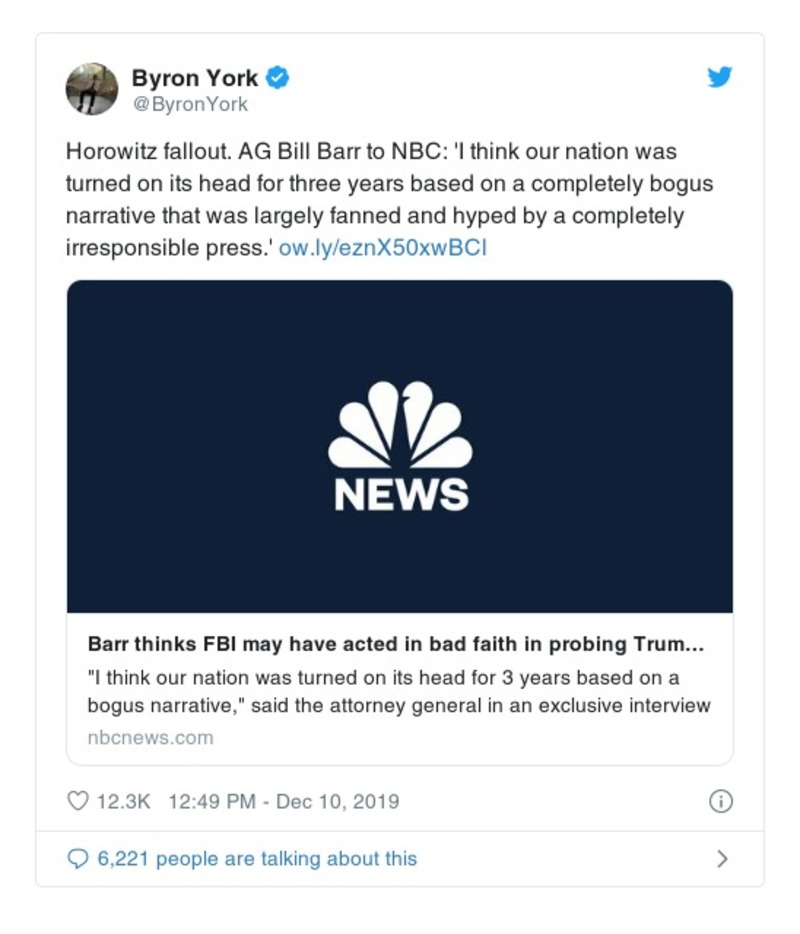Click the reply speech bubble icon
This screenshot has width=800, height=934.
78,858
